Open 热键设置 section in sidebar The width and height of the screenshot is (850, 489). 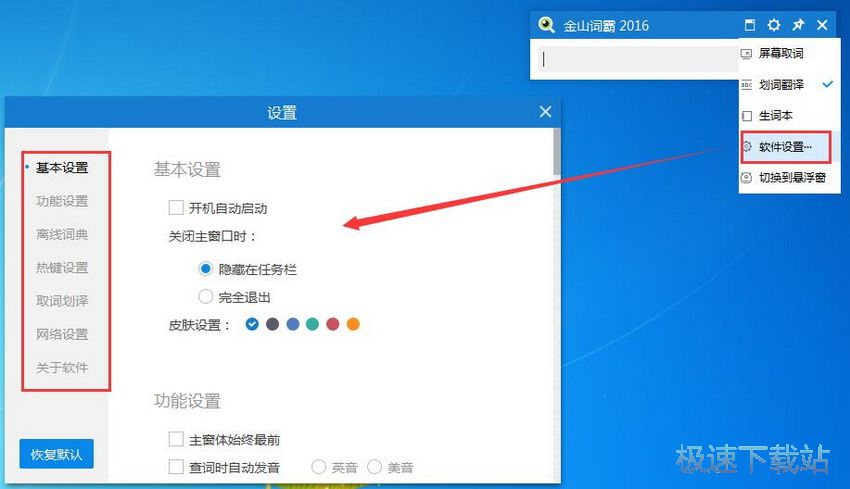62,268
